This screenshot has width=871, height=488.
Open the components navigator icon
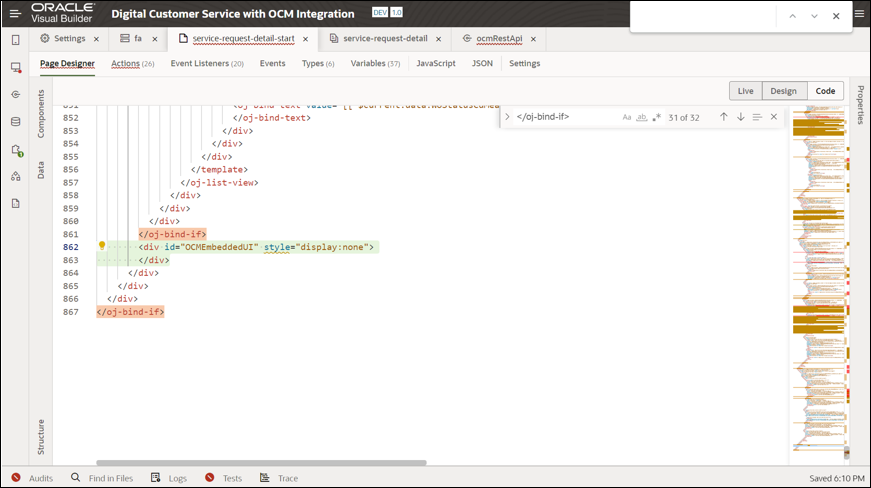(16, 176)
